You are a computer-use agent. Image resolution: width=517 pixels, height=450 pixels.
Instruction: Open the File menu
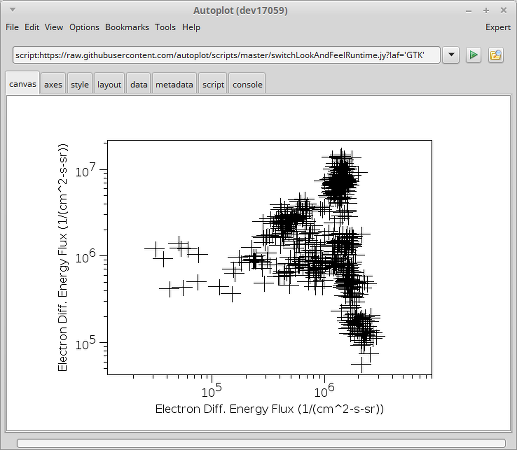tap(12, 27)
